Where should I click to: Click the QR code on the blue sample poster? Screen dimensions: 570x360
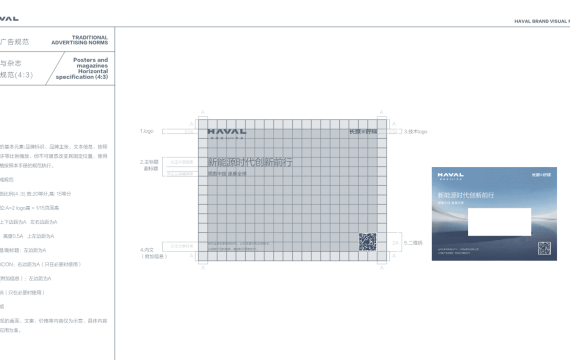(x=544, y=248)
